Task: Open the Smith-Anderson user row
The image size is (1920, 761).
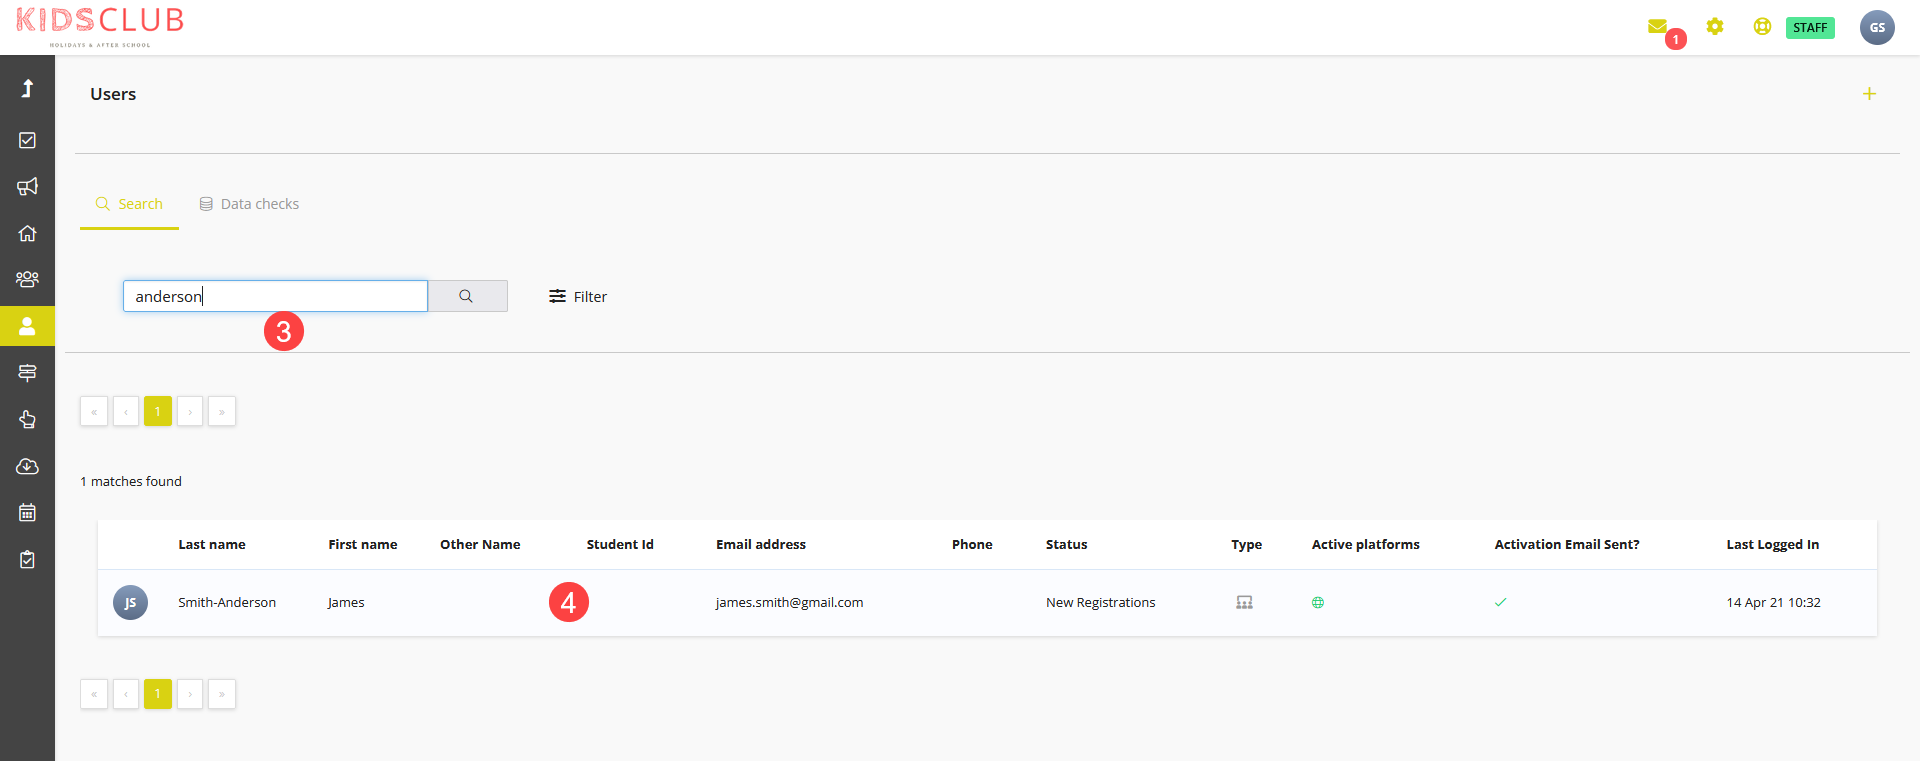Action: point(987,603)
